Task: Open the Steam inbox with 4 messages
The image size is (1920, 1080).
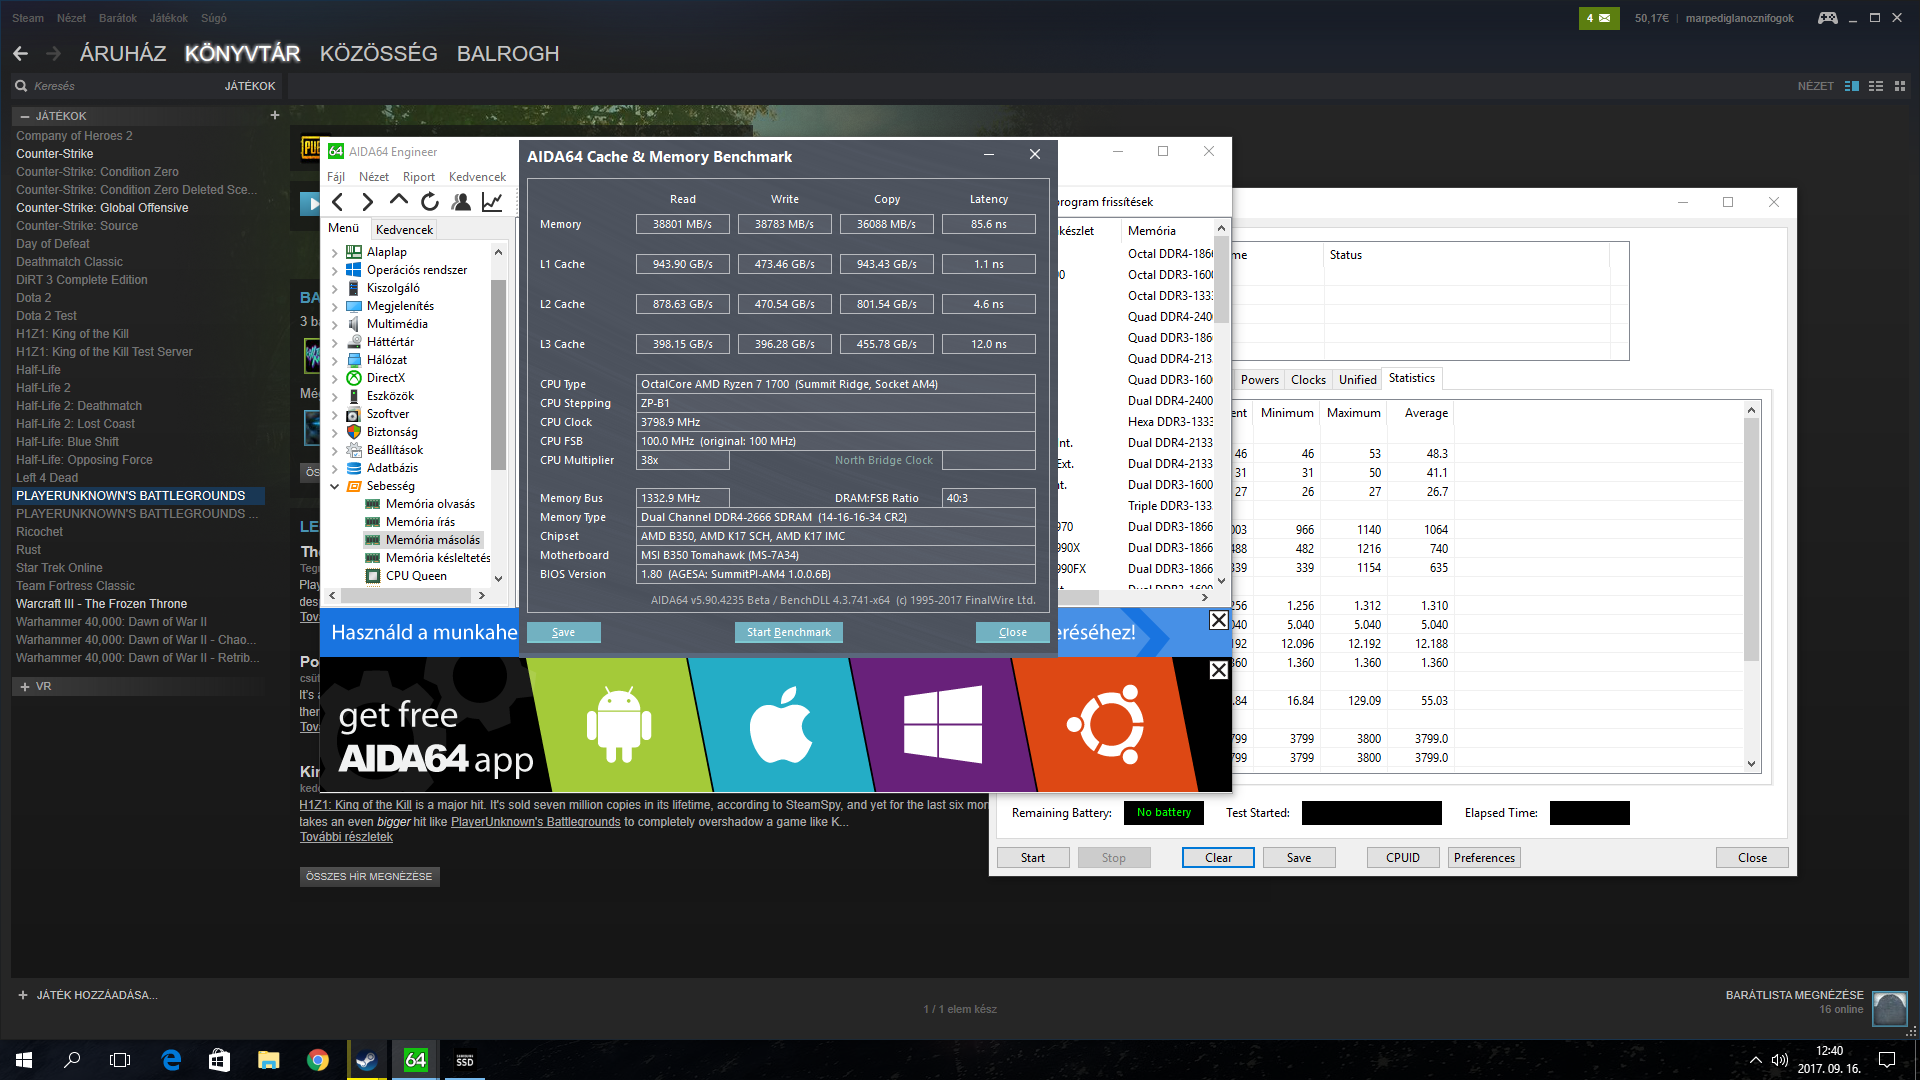Action: click(1599, 18)
